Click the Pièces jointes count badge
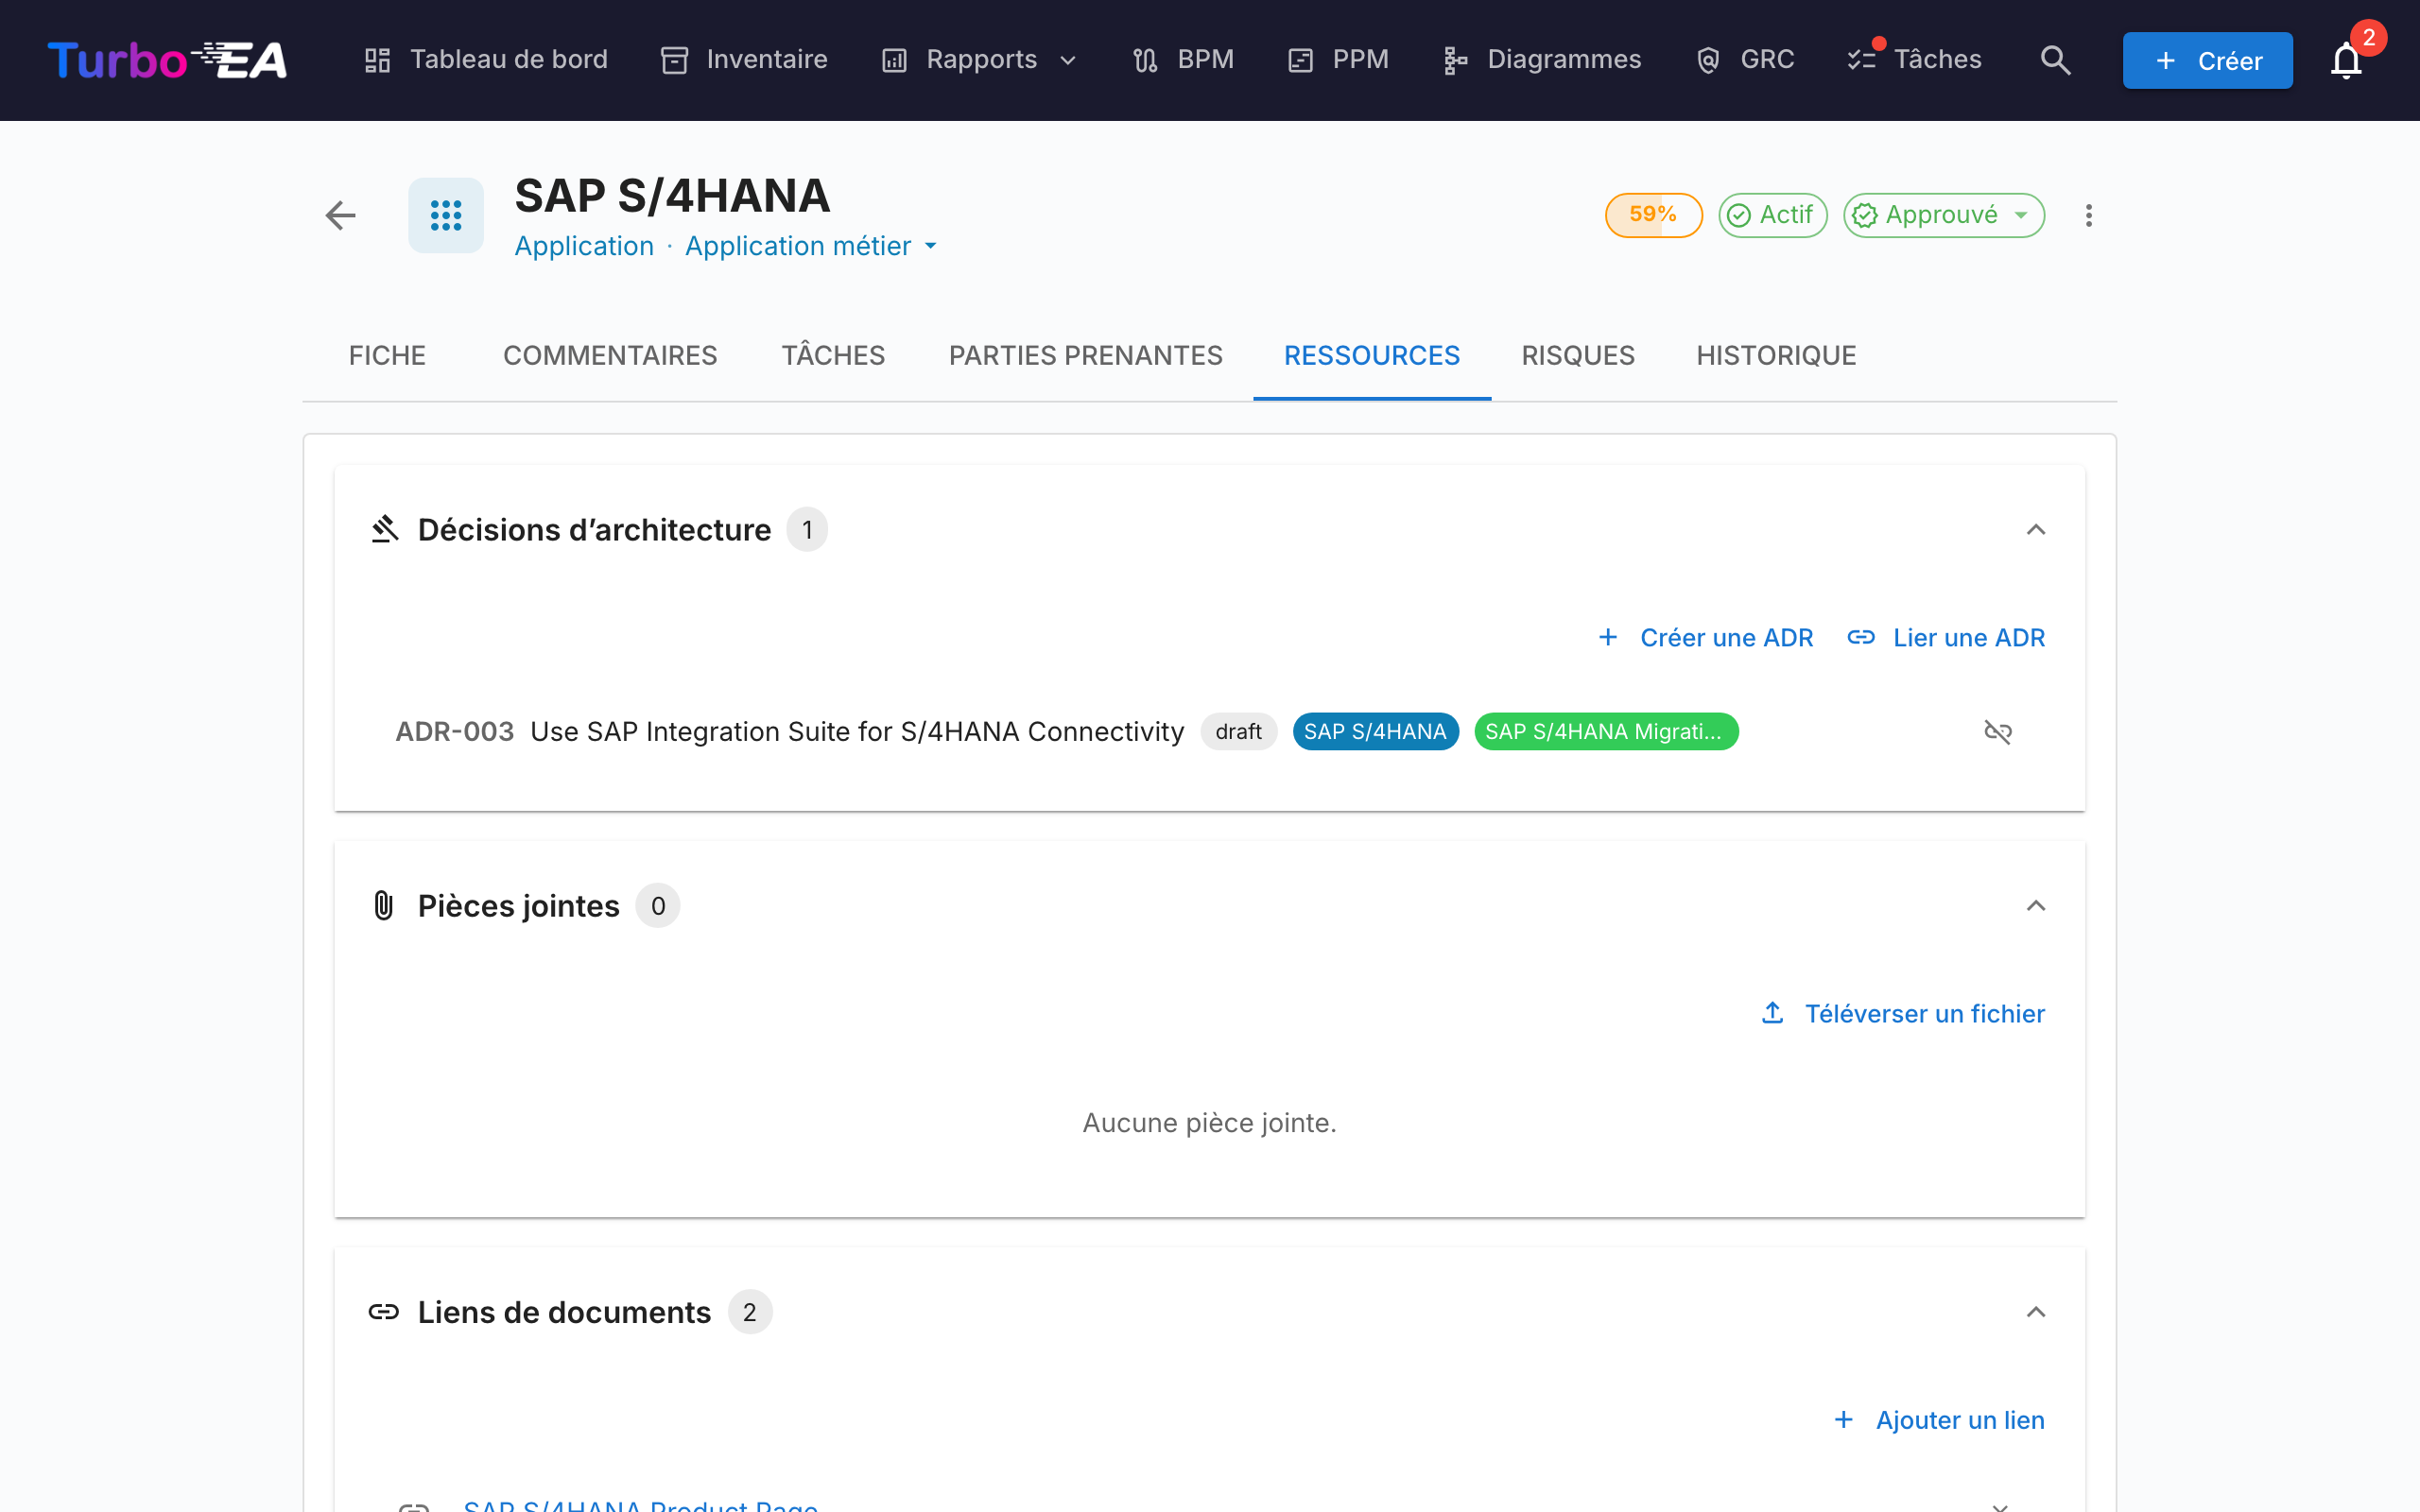This screenshot has width=2420, height=1512. pos(658,905)
